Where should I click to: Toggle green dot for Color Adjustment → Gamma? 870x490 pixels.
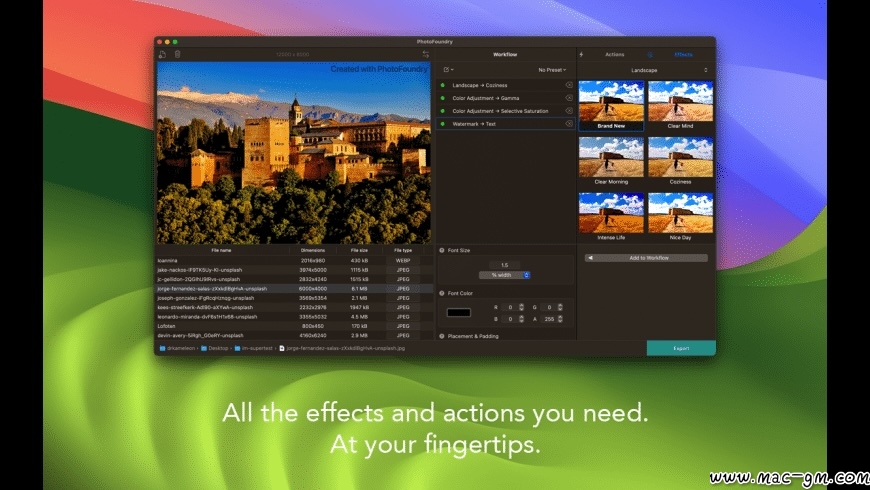(x=442, y=98)
